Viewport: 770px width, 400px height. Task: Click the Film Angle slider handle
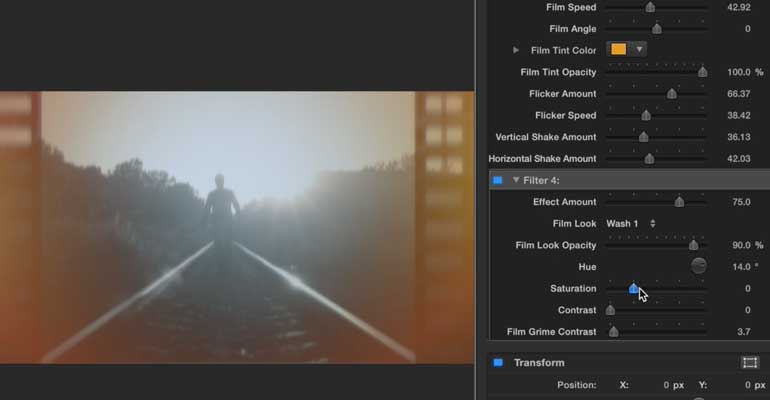point(657,29)
